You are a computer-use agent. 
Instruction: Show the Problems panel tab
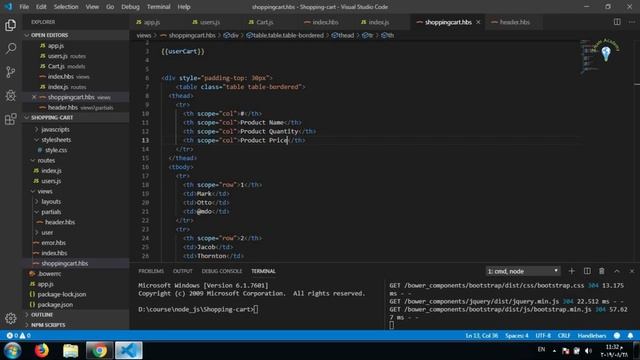tap(151, 271)
